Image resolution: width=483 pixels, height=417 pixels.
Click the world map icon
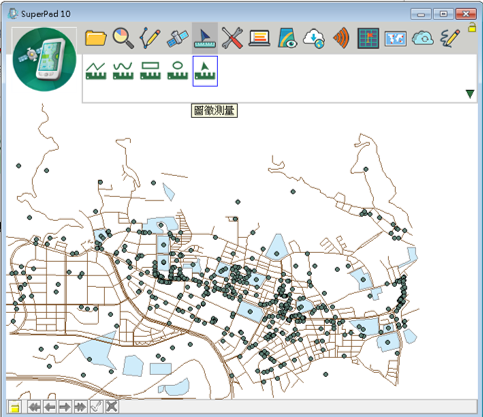pos(396,39)
